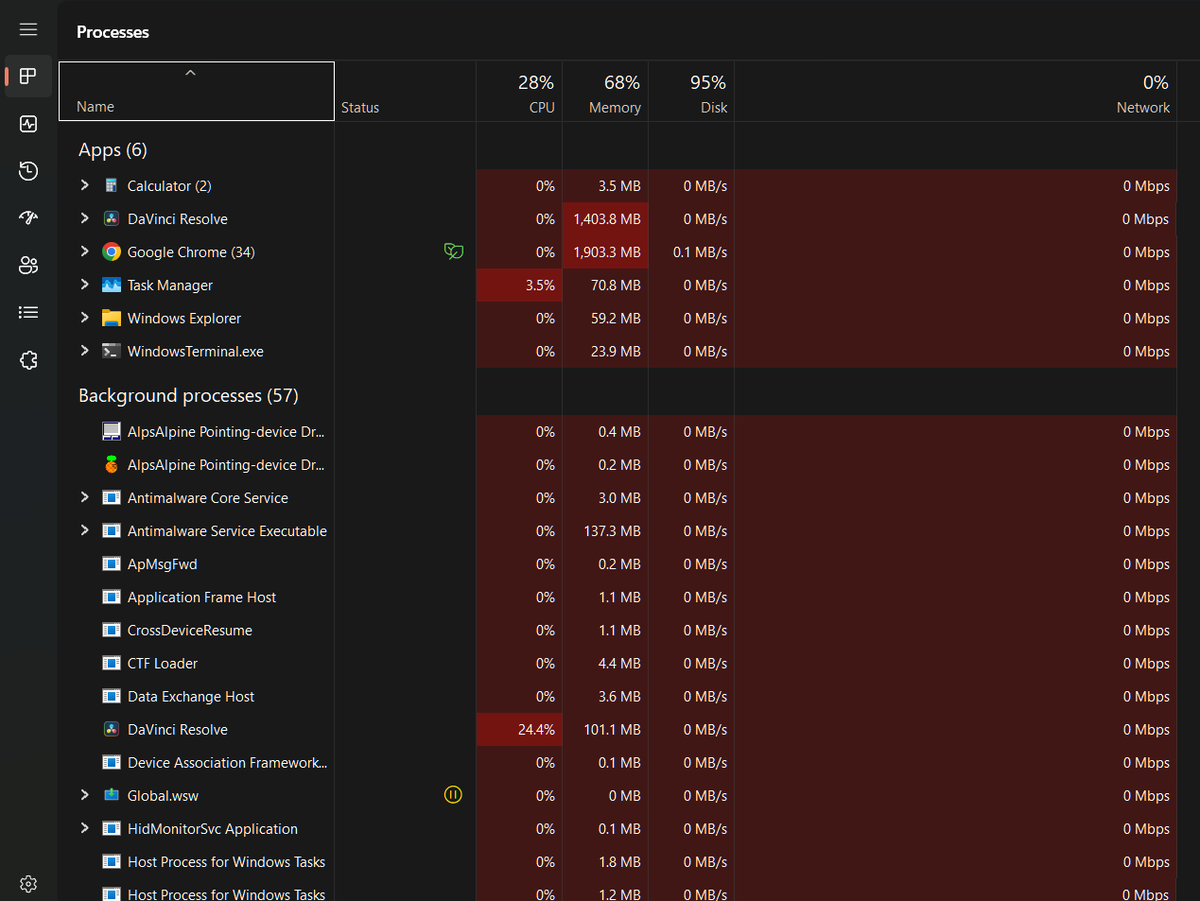Screen dimensions: 1200x901
Task: Expand the Calculator (2) process group
Action: coord(84,185)
